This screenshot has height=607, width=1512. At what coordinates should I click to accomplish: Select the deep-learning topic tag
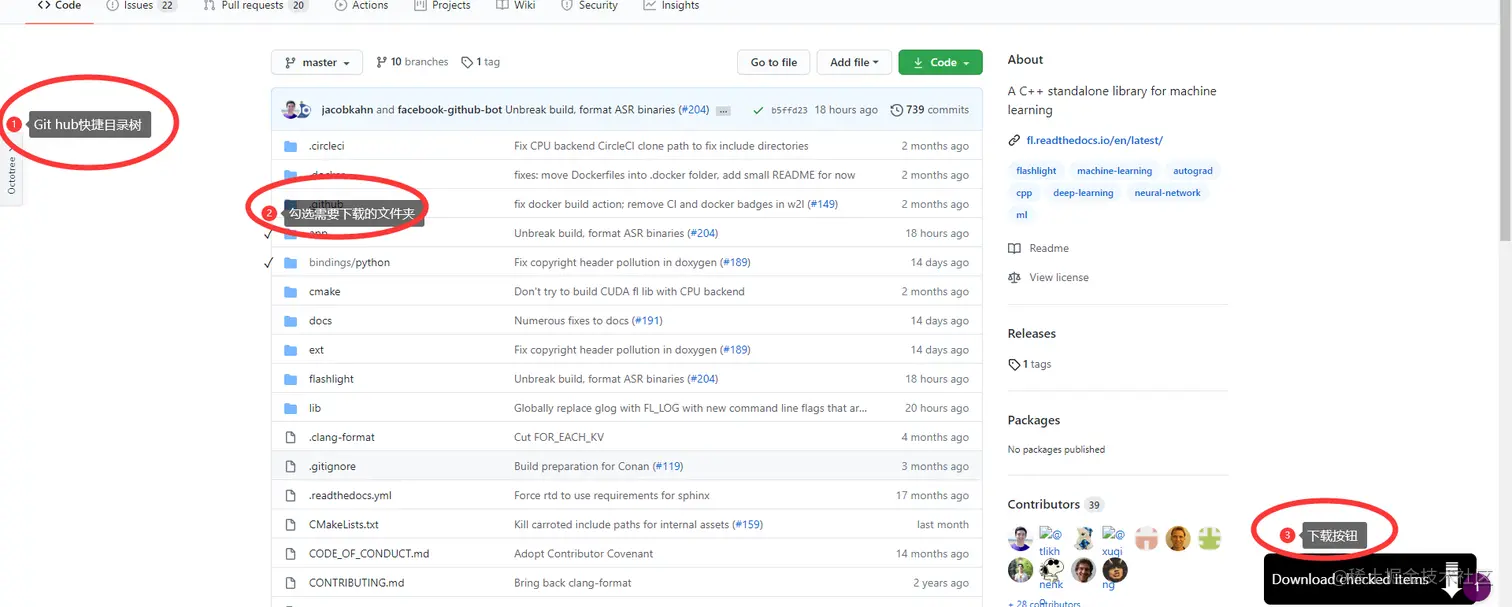tap(1083, 193)
